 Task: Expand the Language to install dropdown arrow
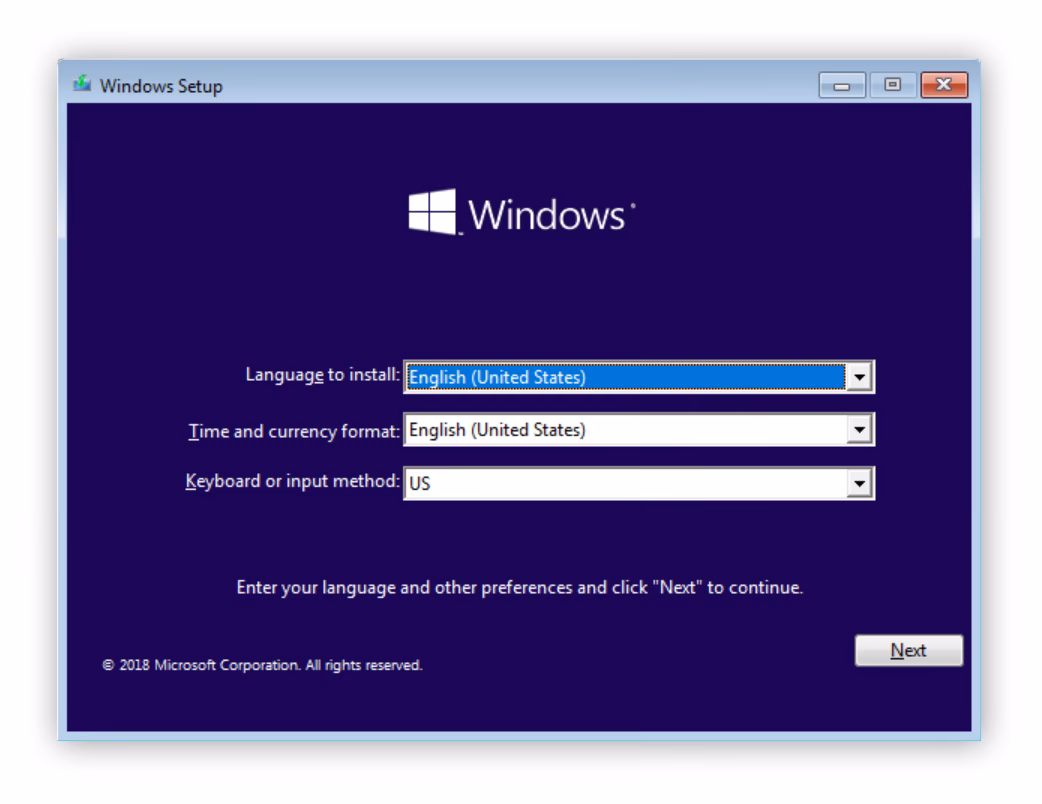pos(859,377)
